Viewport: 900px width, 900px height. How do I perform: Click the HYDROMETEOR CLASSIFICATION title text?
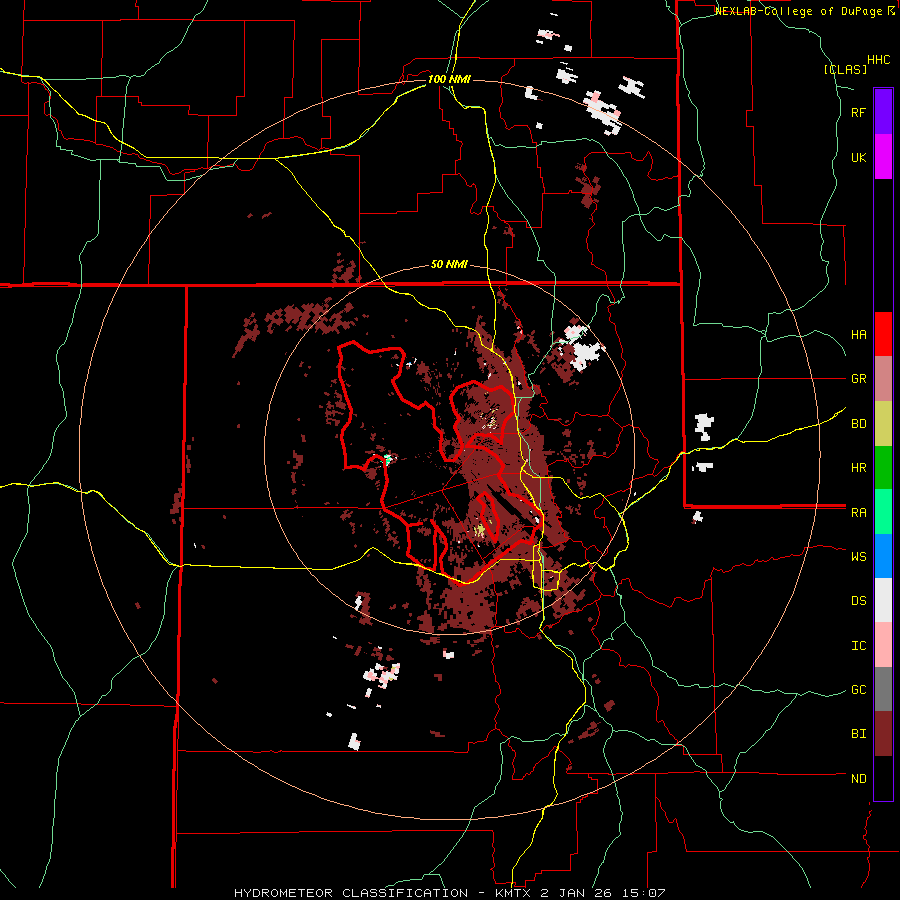351,893
